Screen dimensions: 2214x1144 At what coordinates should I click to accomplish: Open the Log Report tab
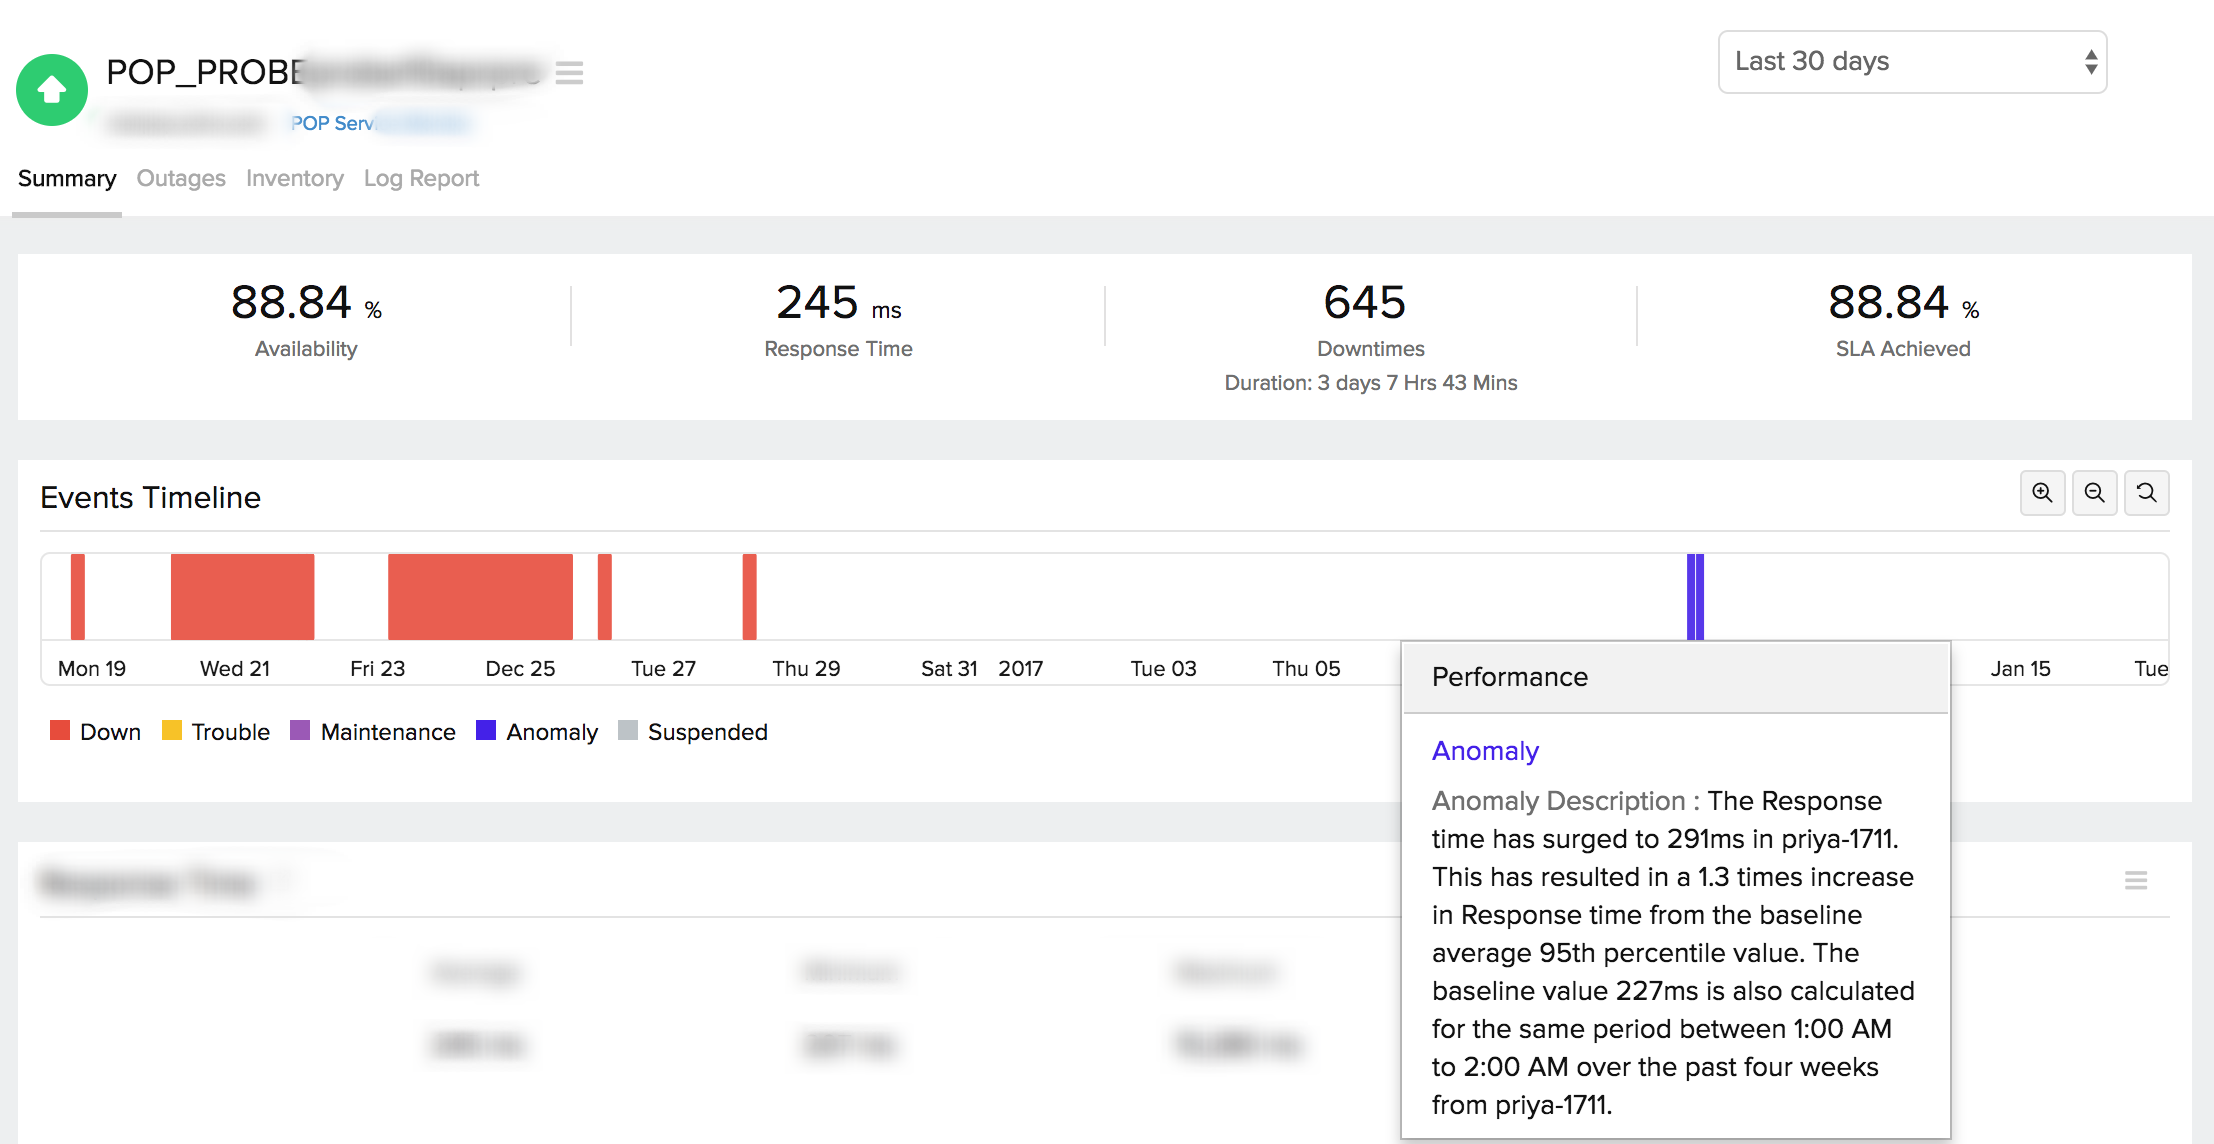point(421,178)
